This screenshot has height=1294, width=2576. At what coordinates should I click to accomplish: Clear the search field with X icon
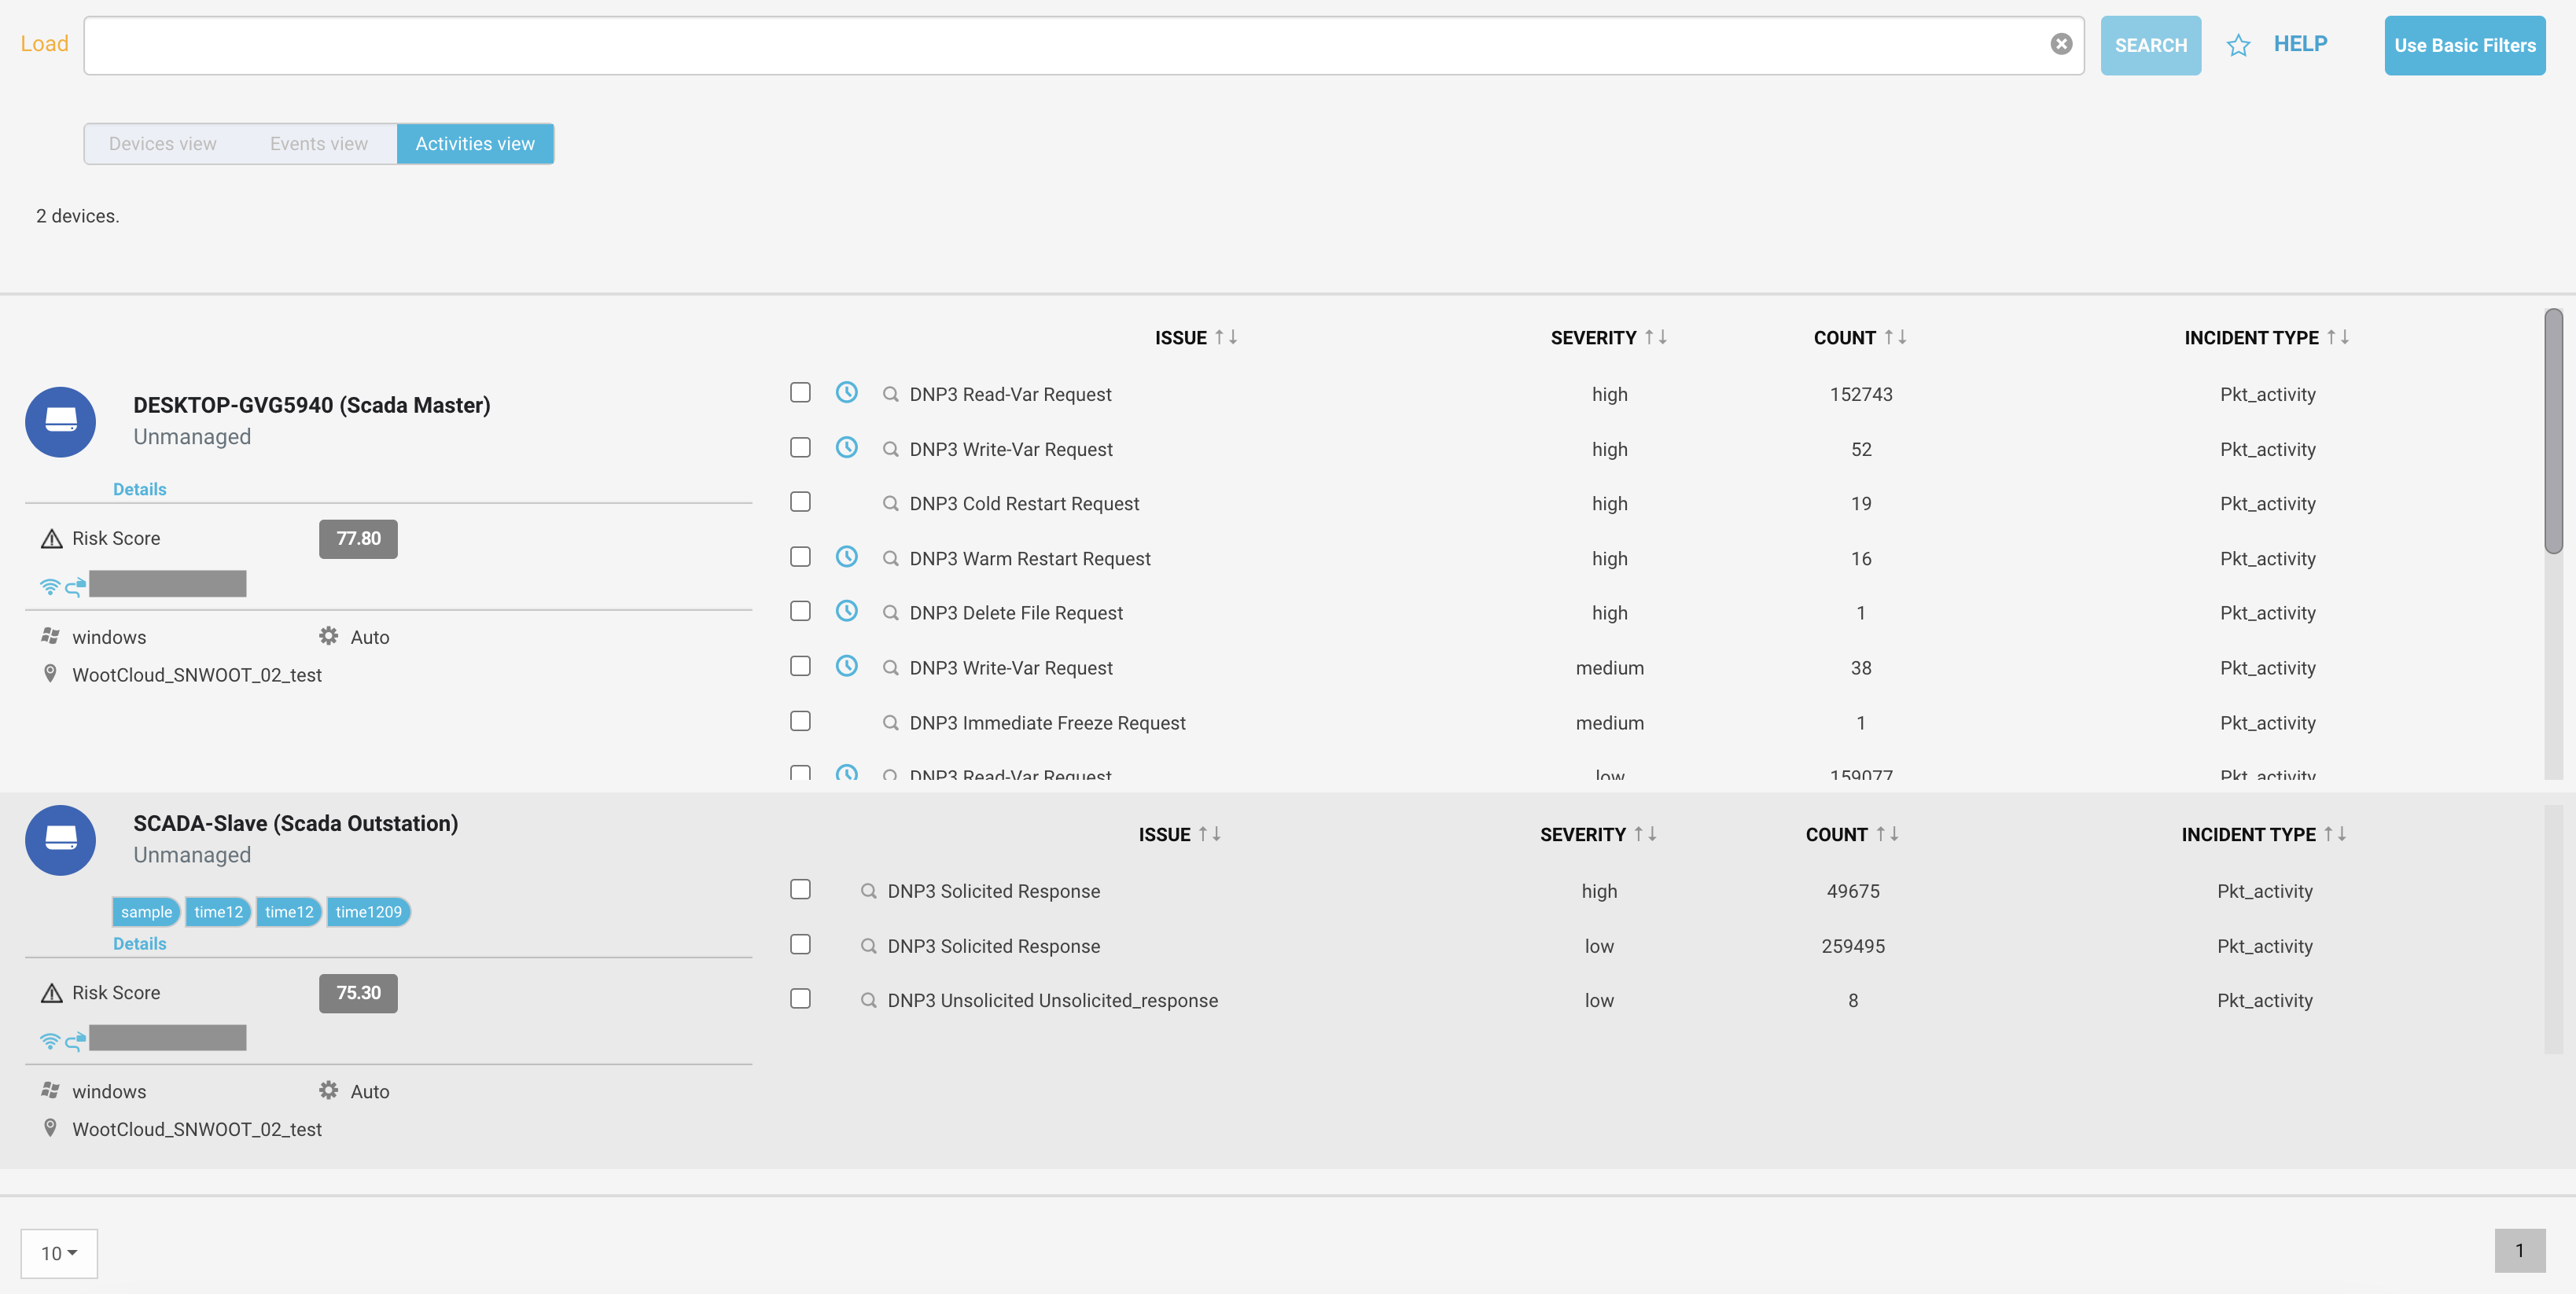2060,44
